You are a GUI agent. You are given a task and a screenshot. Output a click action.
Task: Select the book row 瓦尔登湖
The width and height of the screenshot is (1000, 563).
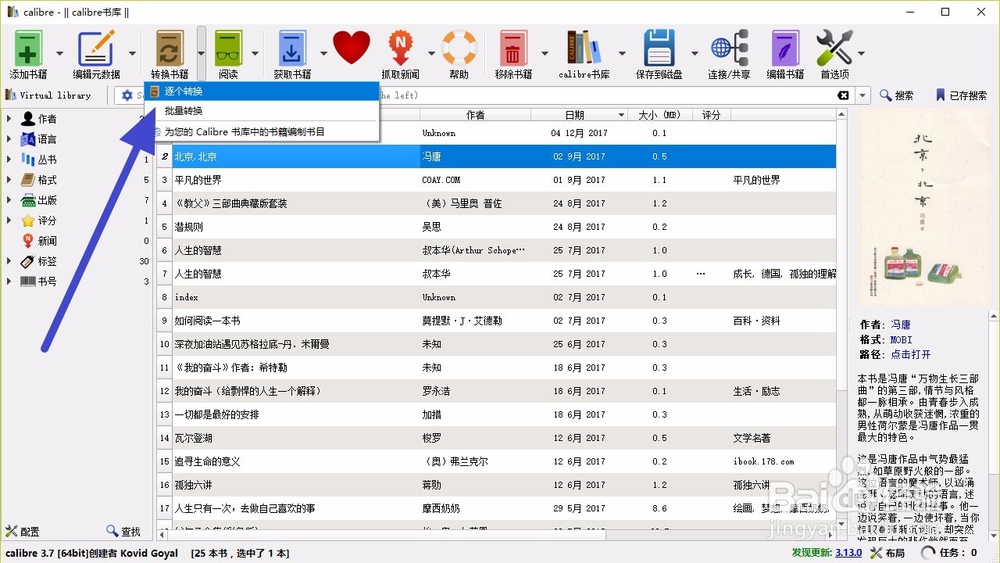pos(496,438)
